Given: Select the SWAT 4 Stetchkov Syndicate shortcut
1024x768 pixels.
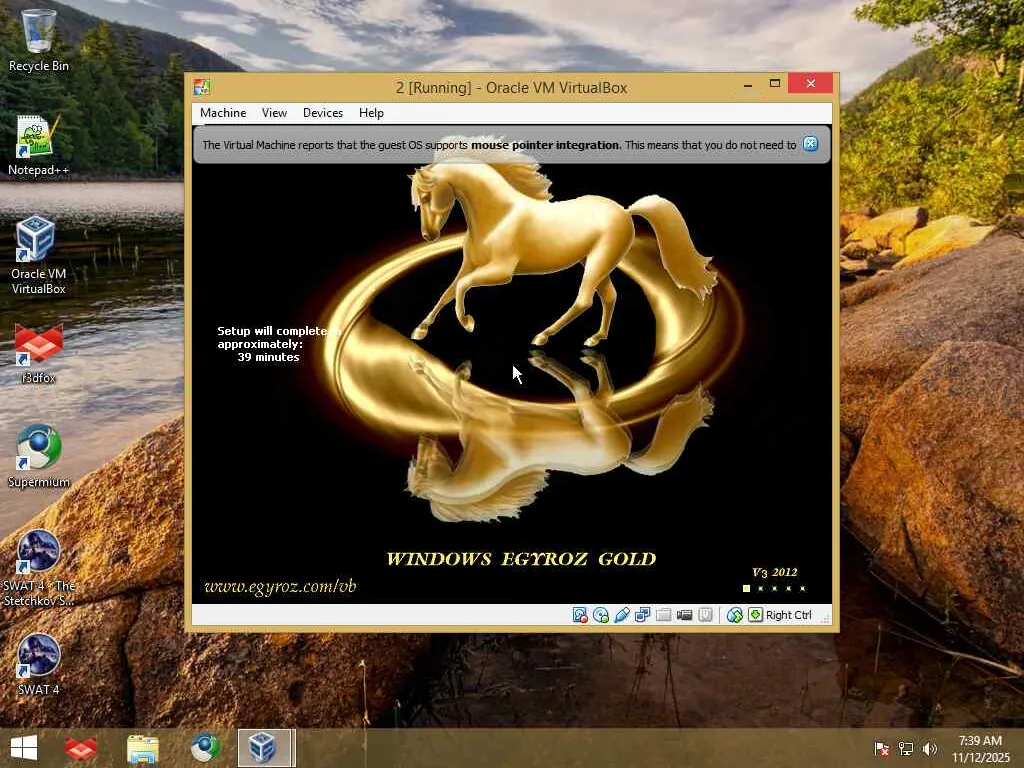Looking at the screenshot, I should pos(39,568).
